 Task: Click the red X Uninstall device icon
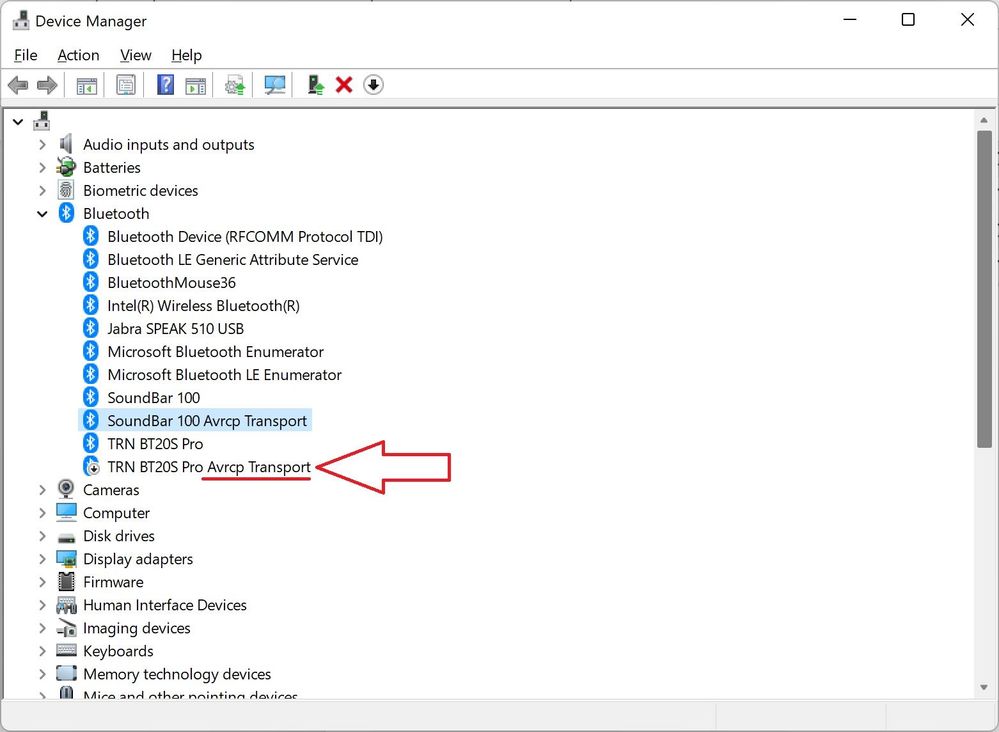pyautogui.click(x=344, y=85)
